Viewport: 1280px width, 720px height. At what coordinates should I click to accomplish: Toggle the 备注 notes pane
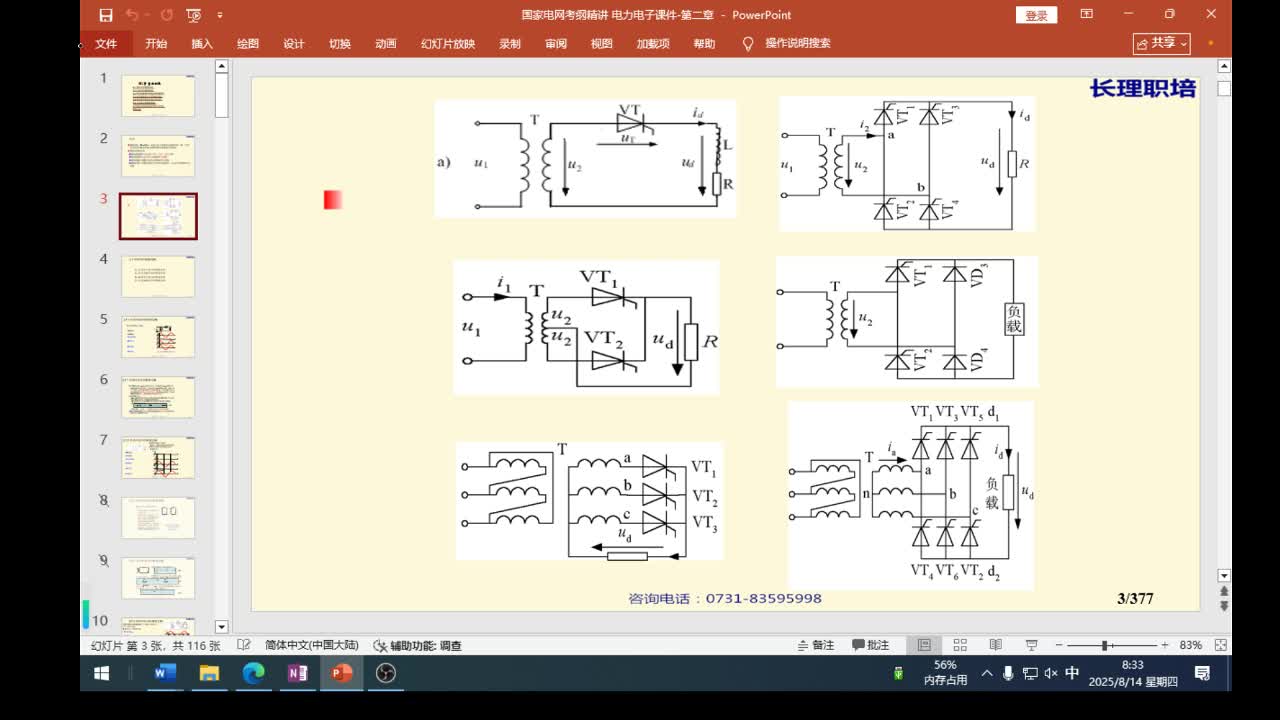tap(816, 646)
